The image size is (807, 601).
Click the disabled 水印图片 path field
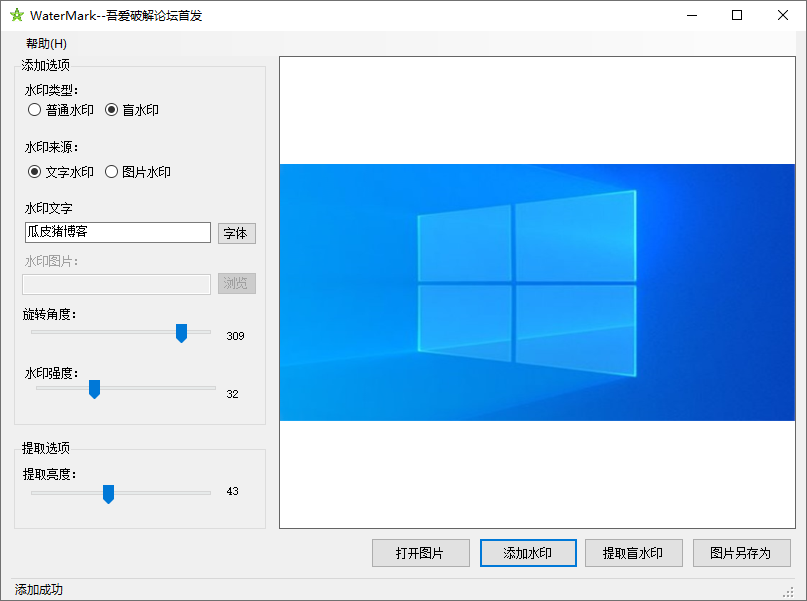point(117,284)
